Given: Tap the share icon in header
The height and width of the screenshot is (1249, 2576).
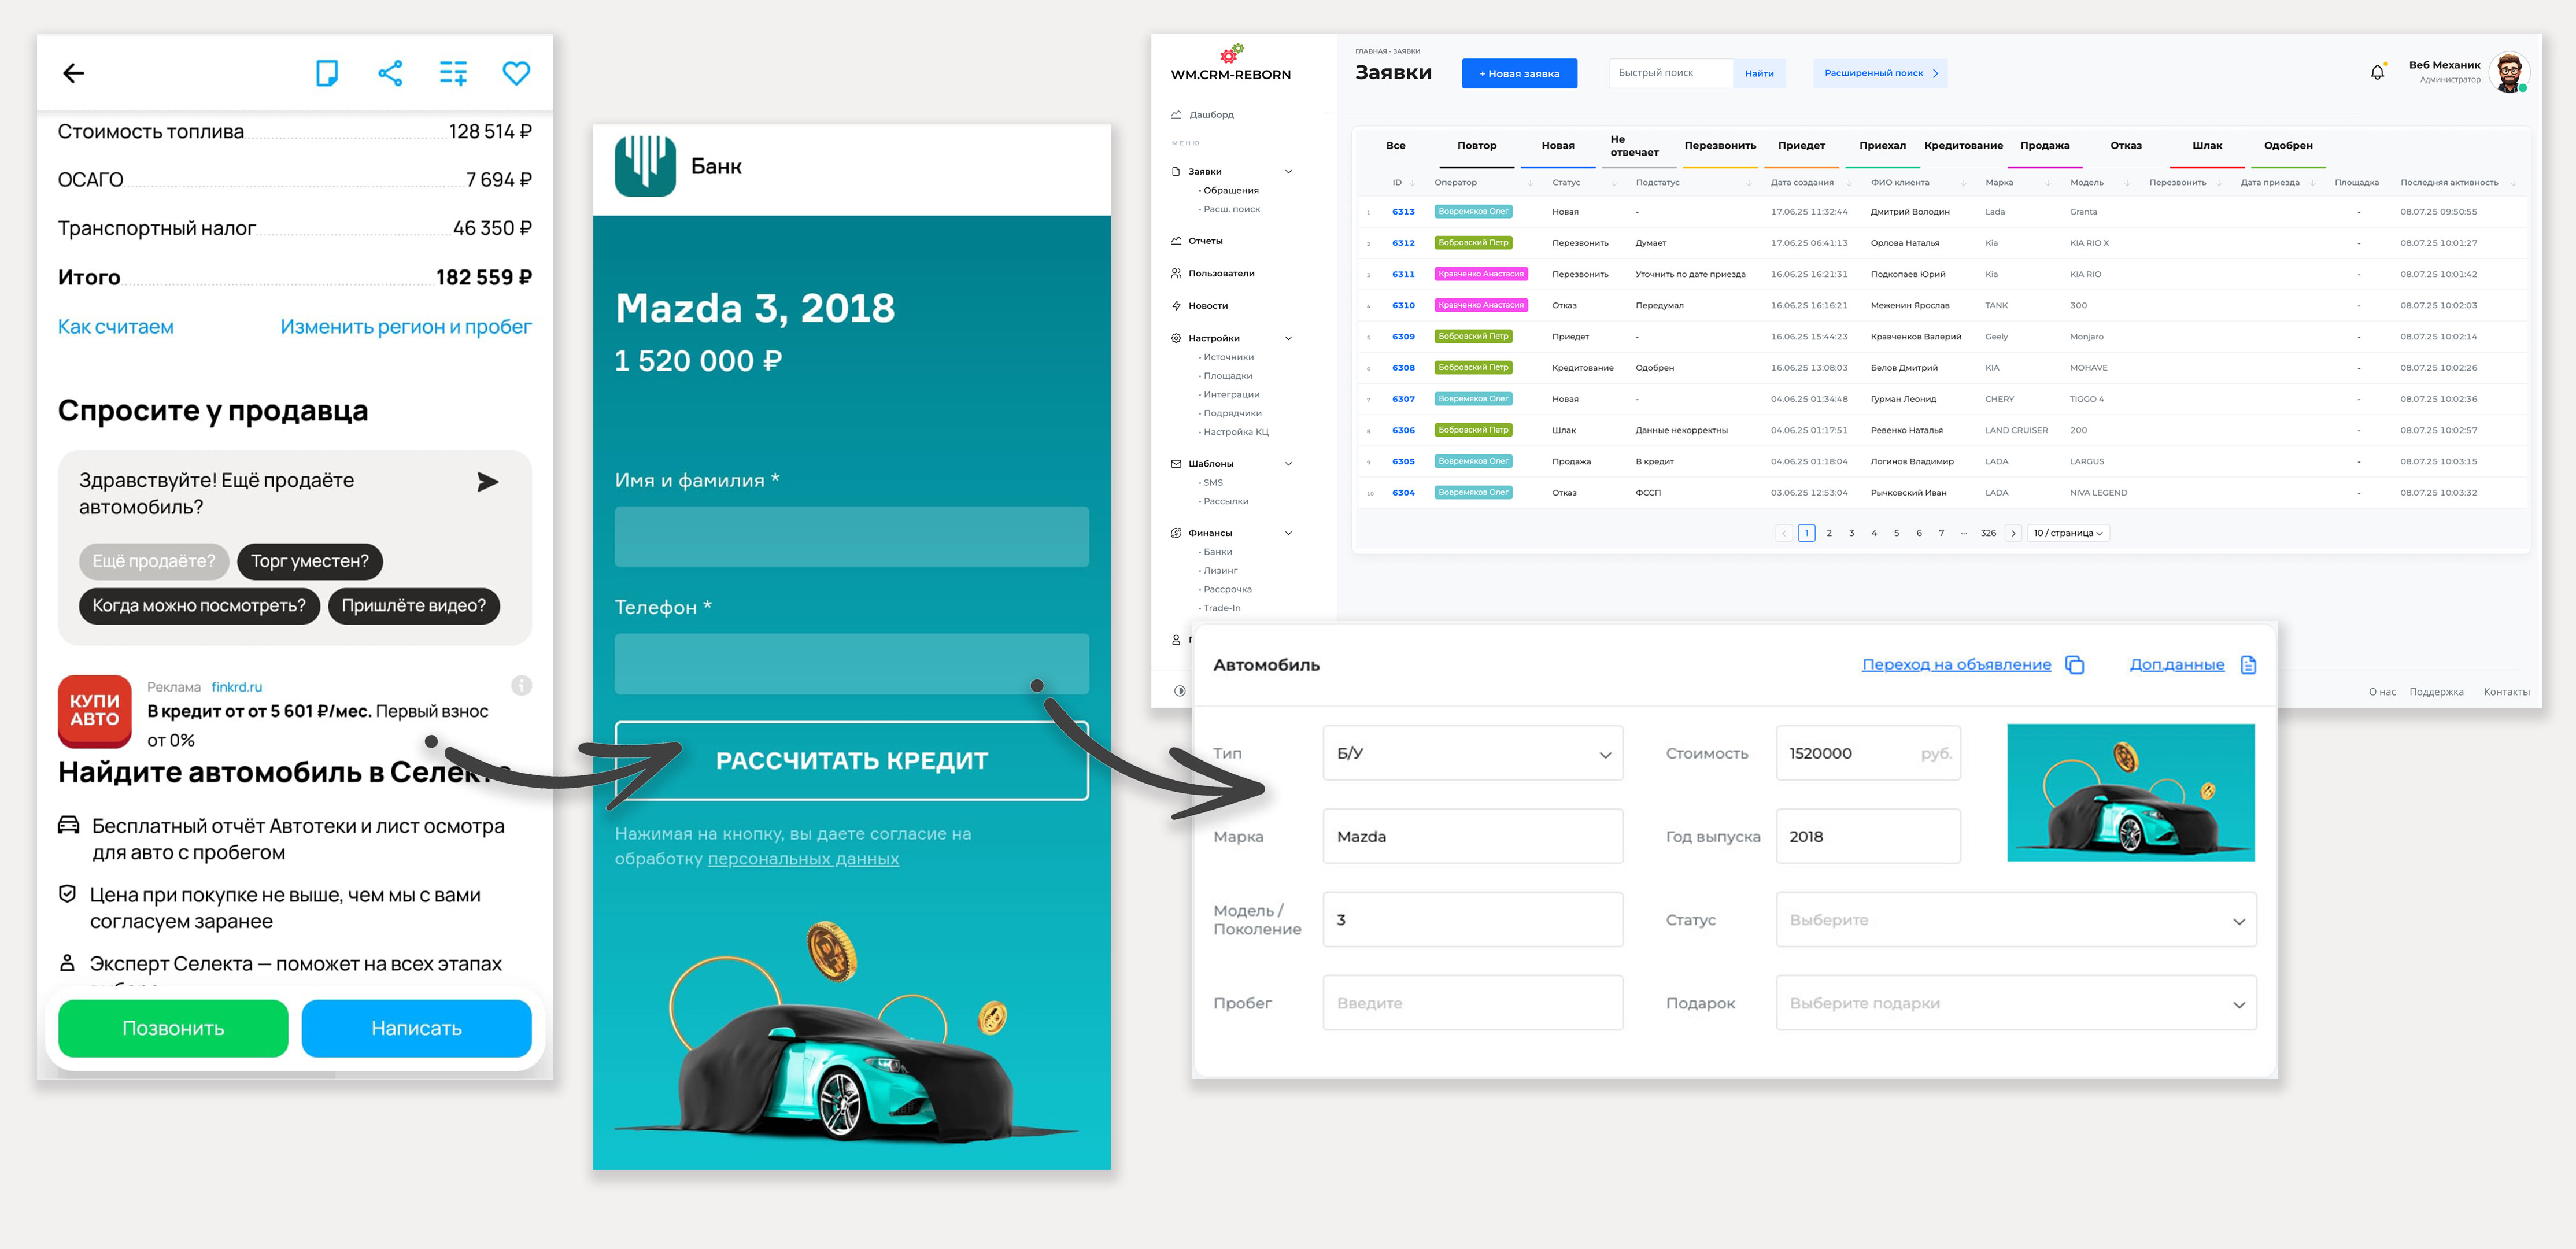Looking at the screenshot, I should click(x=390, y=73).
